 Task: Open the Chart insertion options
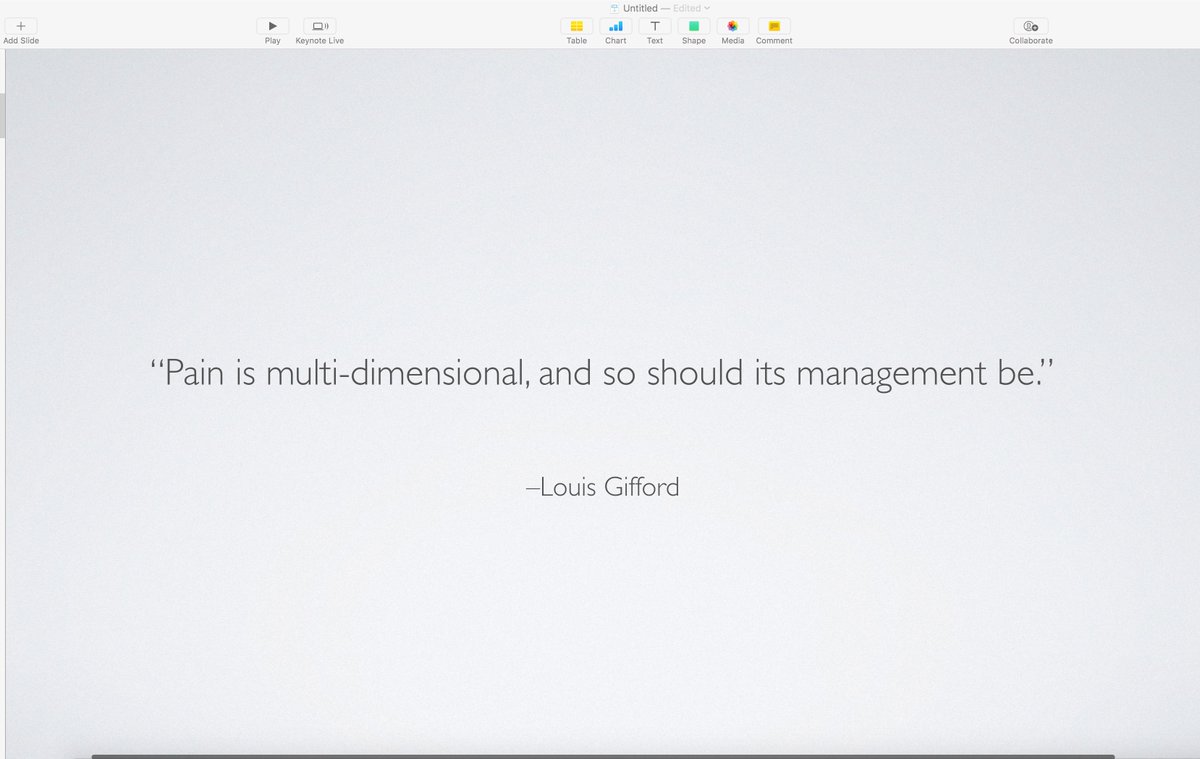tap(615, 27)
